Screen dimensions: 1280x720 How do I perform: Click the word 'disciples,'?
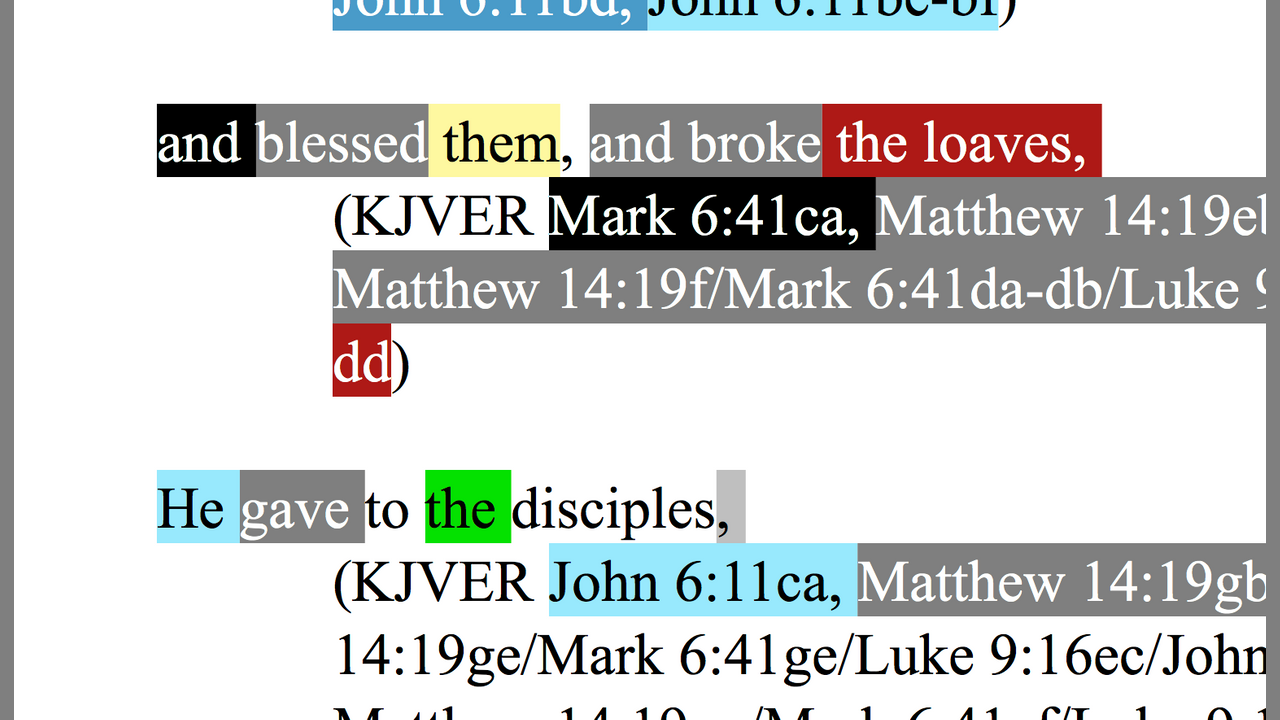click(614, 507)
